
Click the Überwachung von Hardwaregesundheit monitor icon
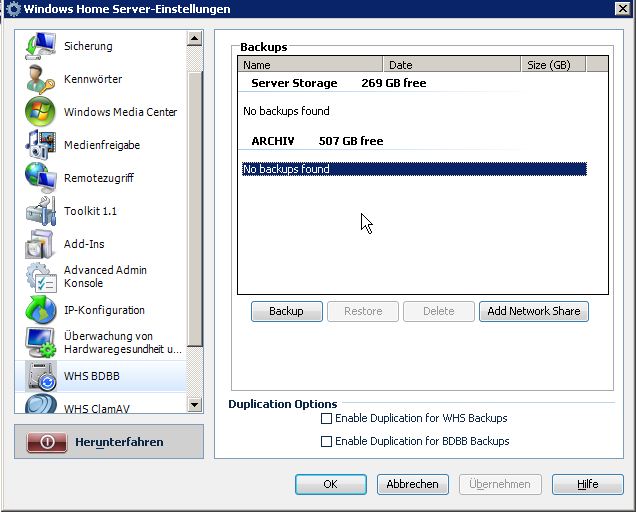40,343
